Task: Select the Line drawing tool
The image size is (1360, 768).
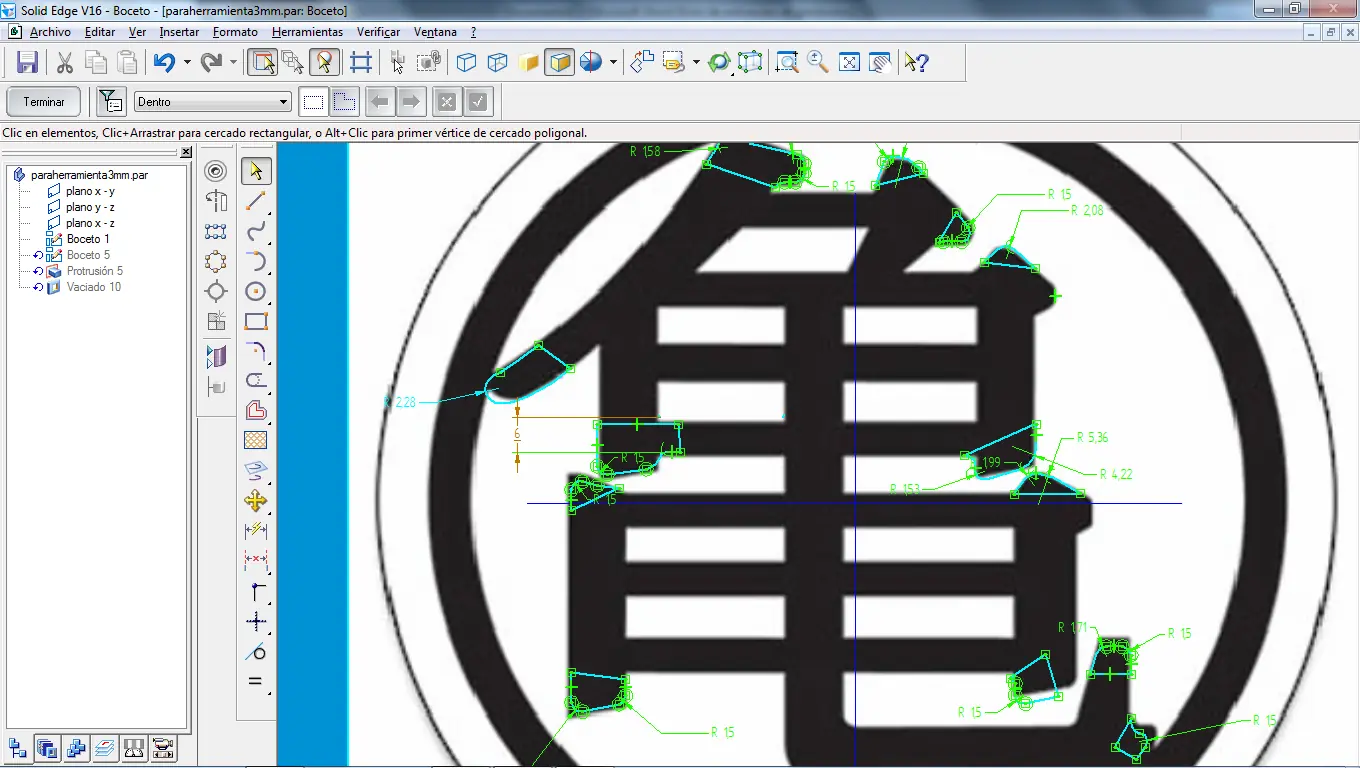Action: point(256,201)
